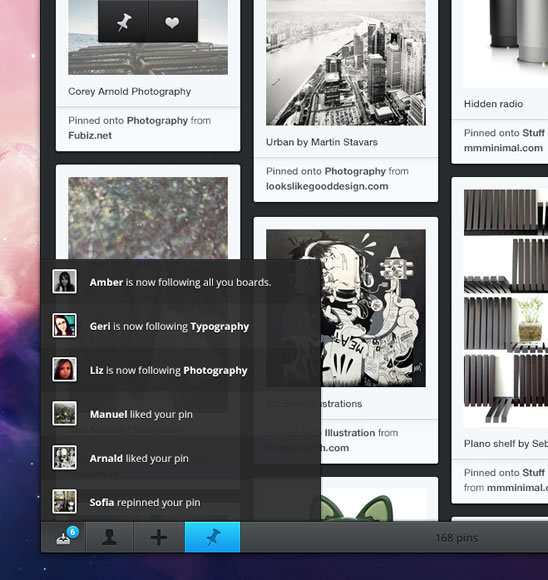Screen dimensions: 548x580
Task: Open 'Amber is now following' notification text
Action: click(x=180, y=282)
